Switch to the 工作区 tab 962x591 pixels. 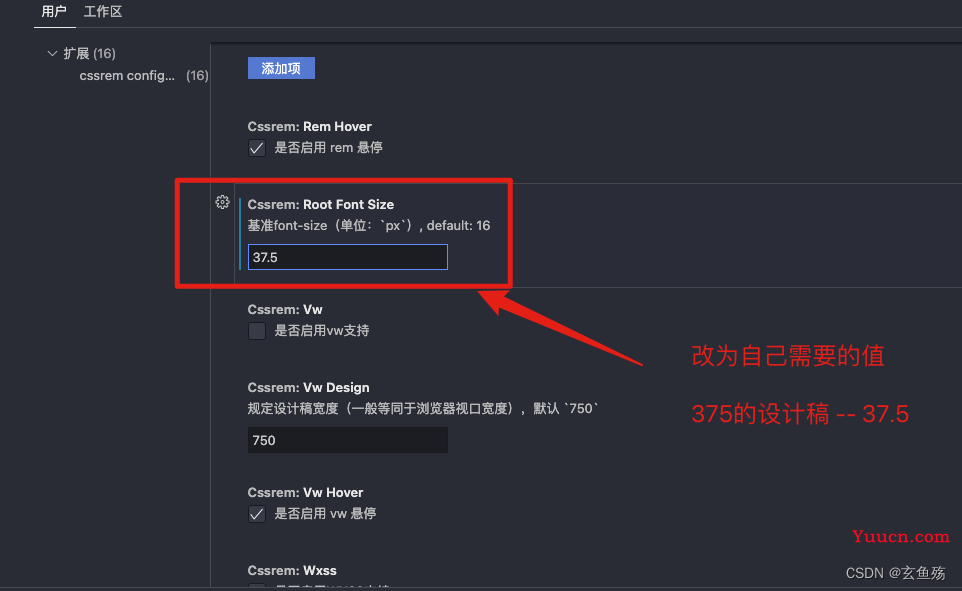[x=103, y=12]
